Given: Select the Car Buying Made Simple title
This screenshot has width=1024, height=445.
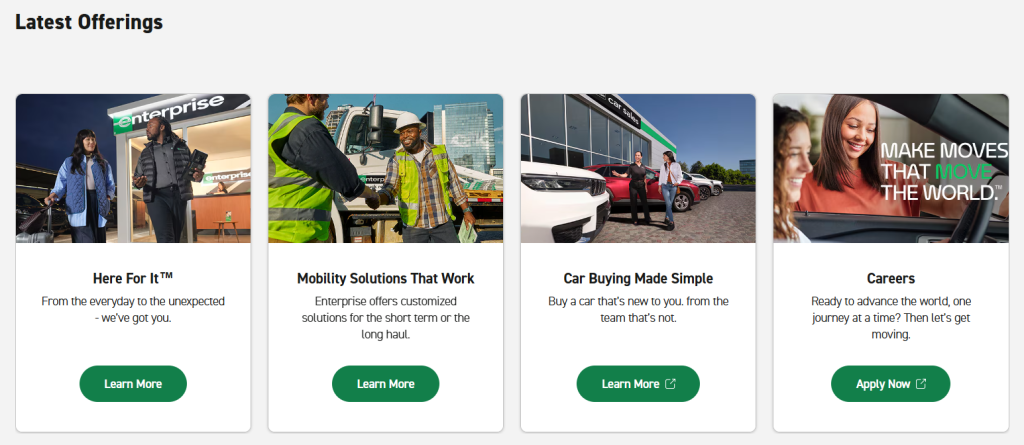Looking at the screenshot, I should coord(638,278).
